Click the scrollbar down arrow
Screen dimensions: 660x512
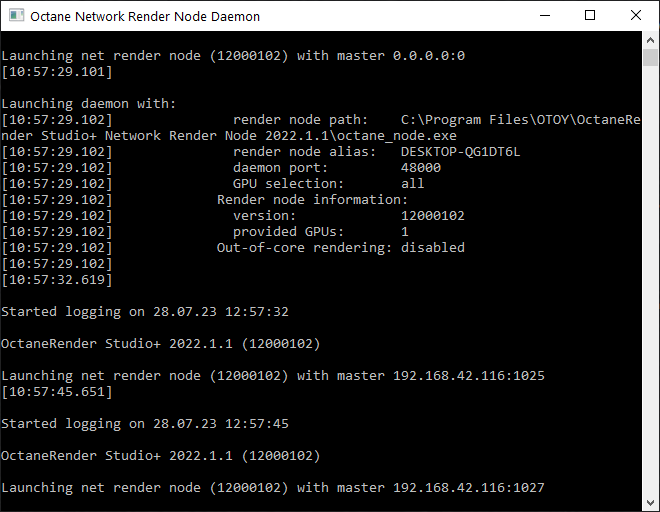pyautogui.click(x=651, y=503)
